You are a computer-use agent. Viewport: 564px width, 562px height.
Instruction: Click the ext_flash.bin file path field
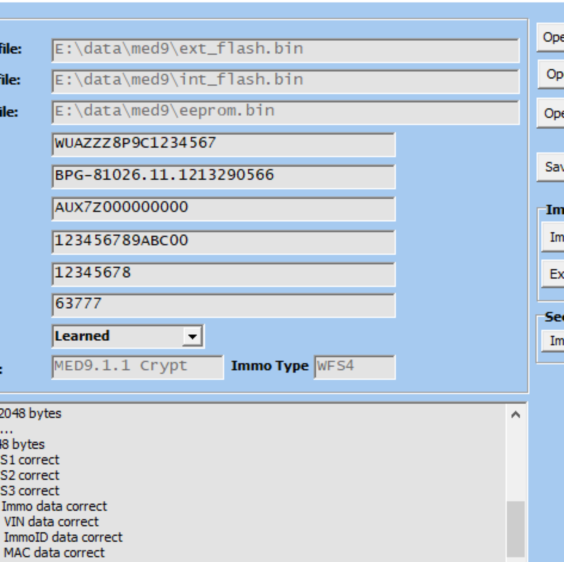click(286, 50)
